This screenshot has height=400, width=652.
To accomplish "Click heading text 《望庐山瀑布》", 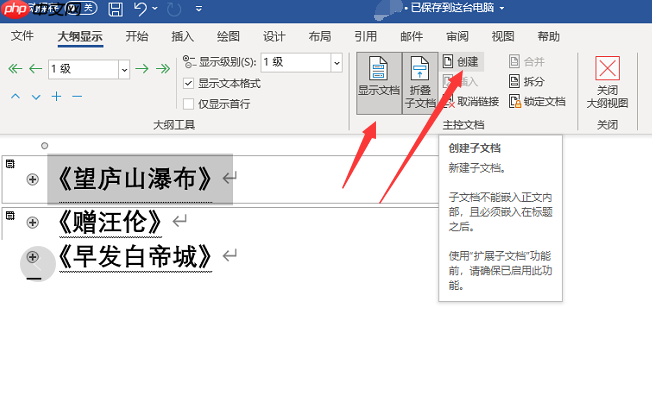I will point(136,180).
